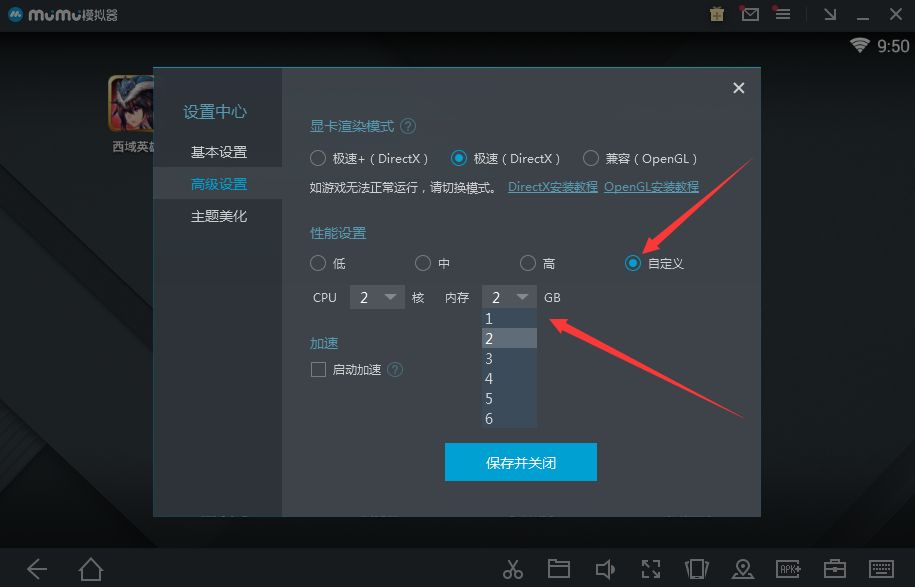Open the 西域英雄 game app thumbnail
The height and width of the screenshot is (587, 915).
point(131,103)
